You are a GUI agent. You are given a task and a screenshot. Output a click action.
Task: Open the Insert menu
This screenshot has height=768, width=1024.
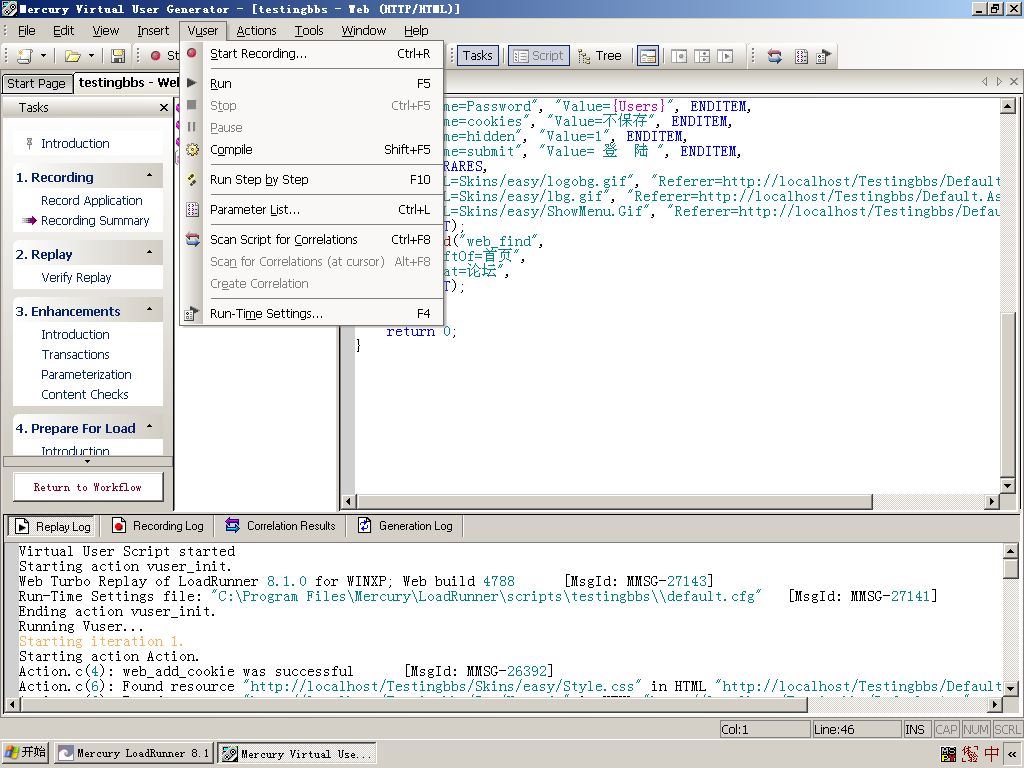pyautogui.click(x=153, y=31)
